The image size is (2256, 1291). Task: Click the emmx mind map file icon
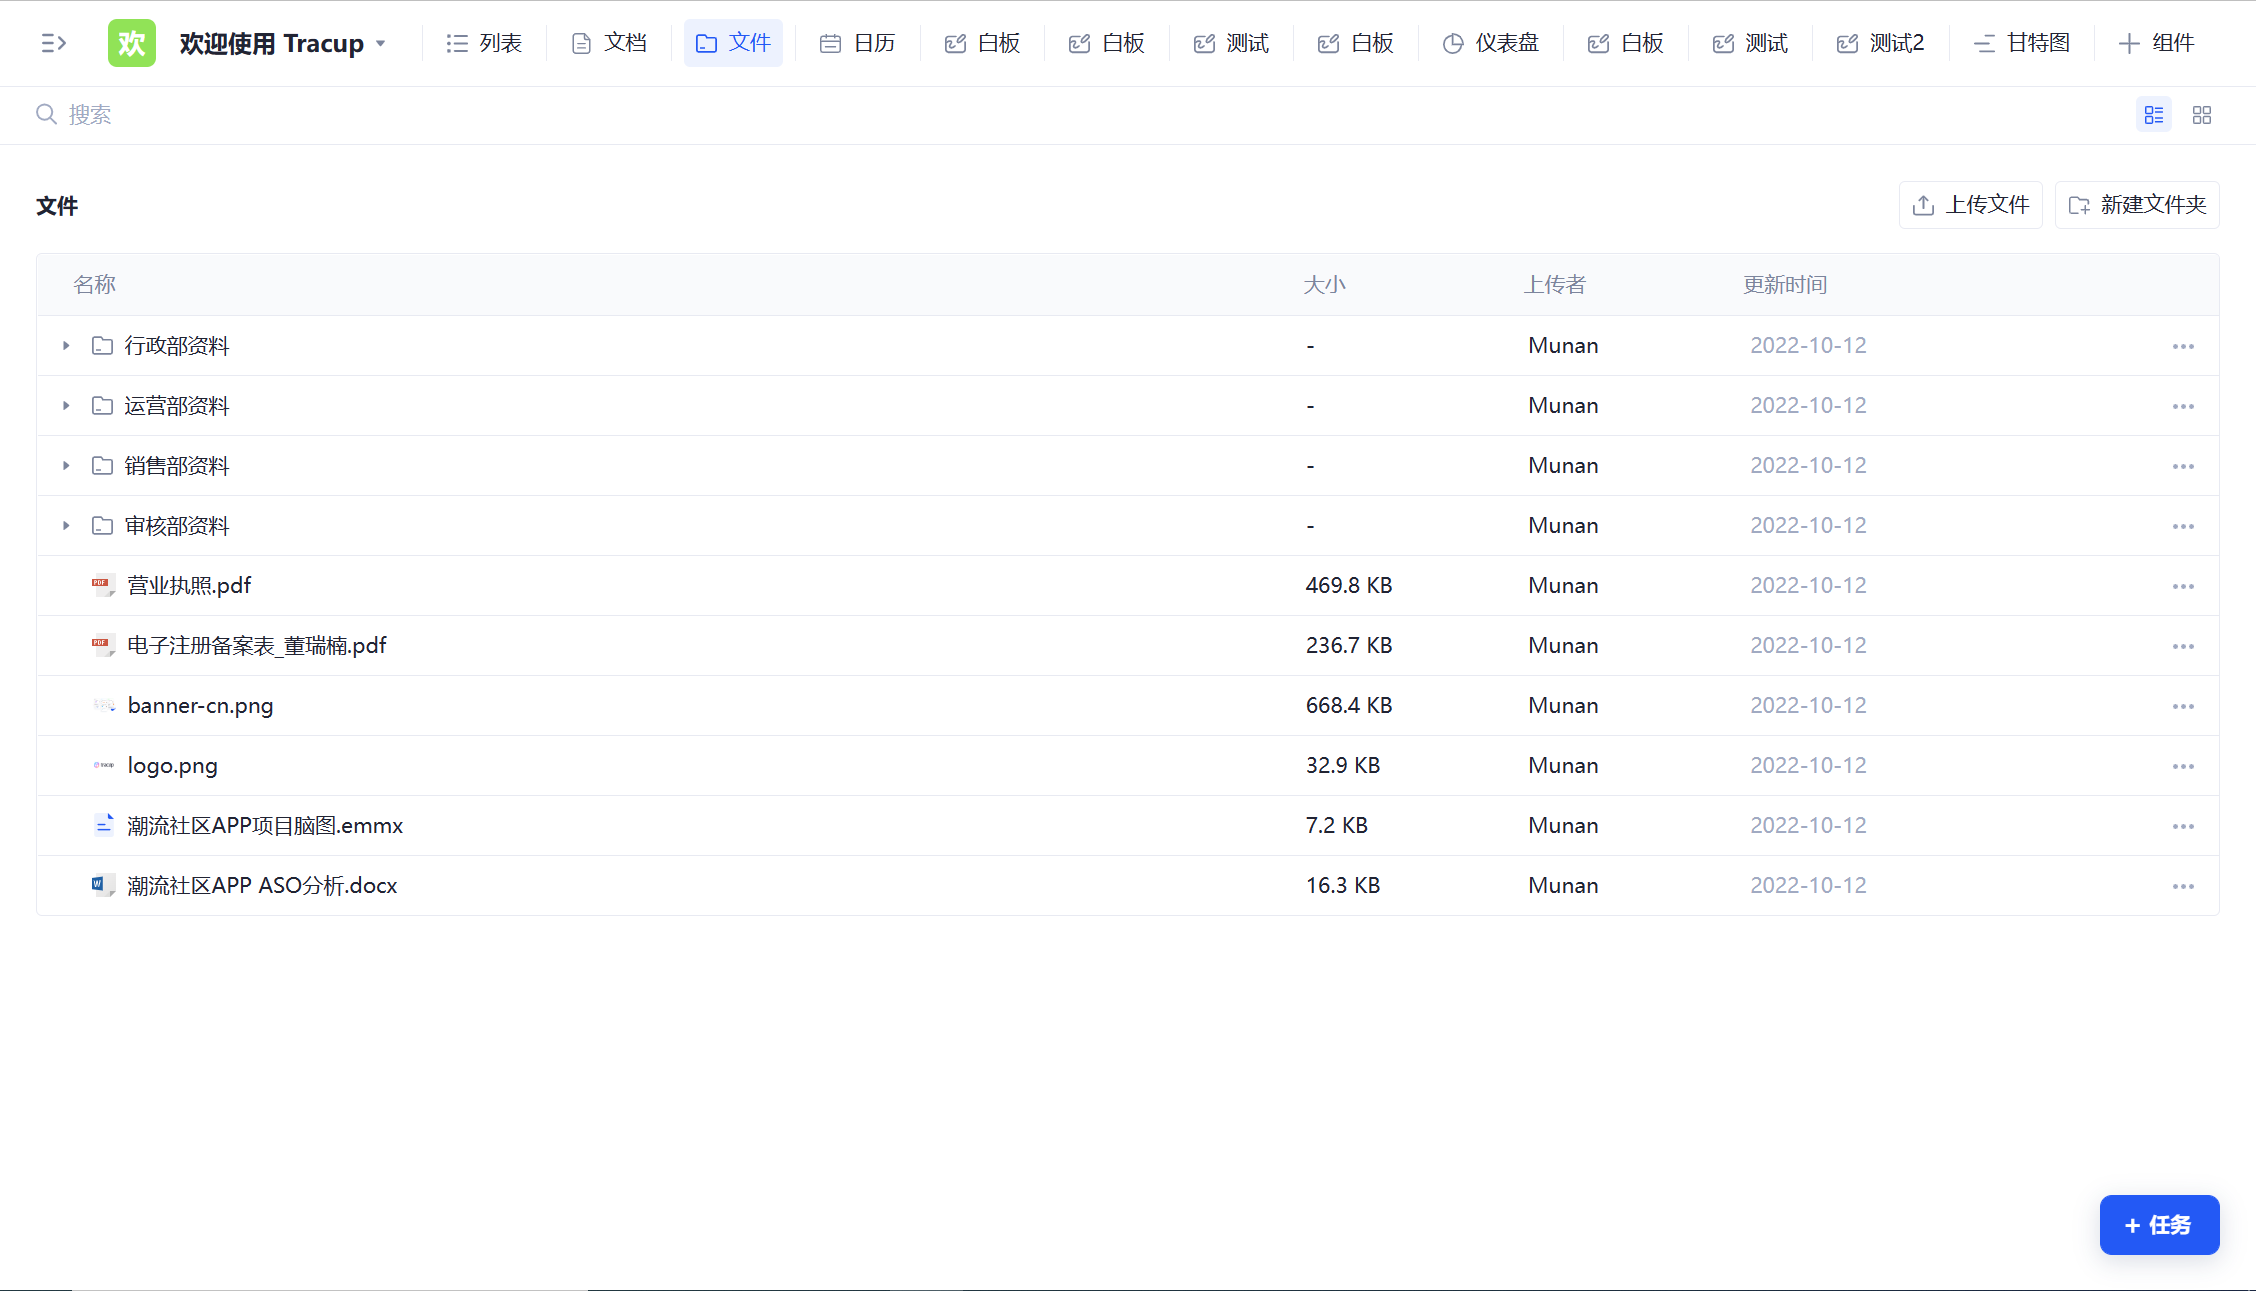tap(103, 825)
